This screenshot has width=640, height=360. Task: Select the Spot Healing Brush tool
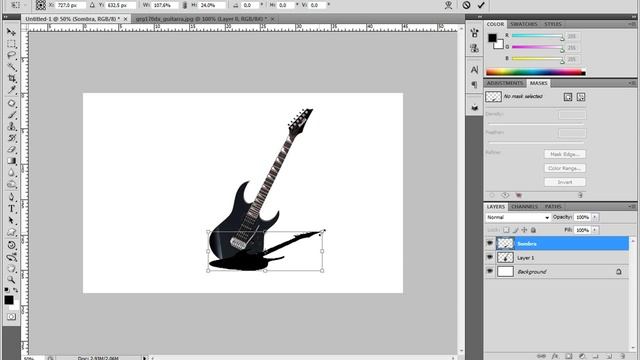click(11, 103)
